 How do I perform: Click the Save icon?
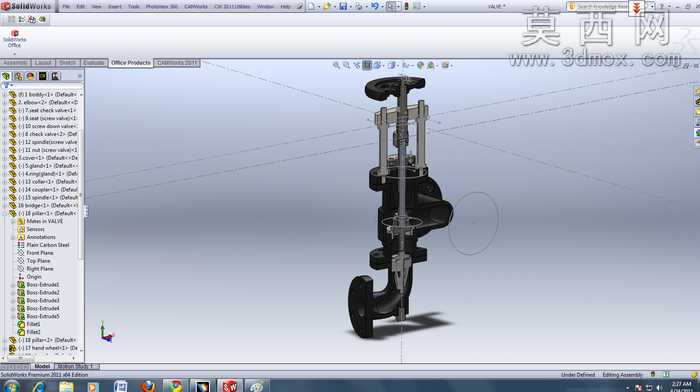point(343,6)
